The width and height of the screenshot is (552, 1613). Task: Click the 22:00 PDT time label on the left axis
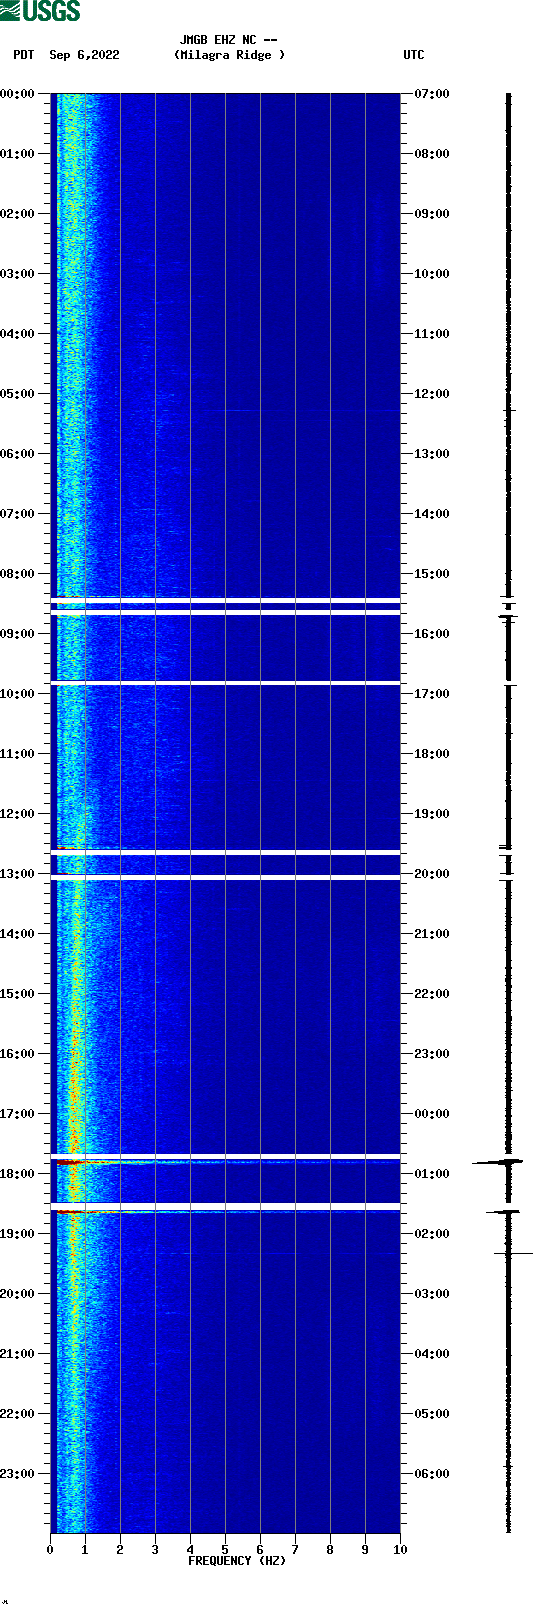click(x=18, y=1414)
